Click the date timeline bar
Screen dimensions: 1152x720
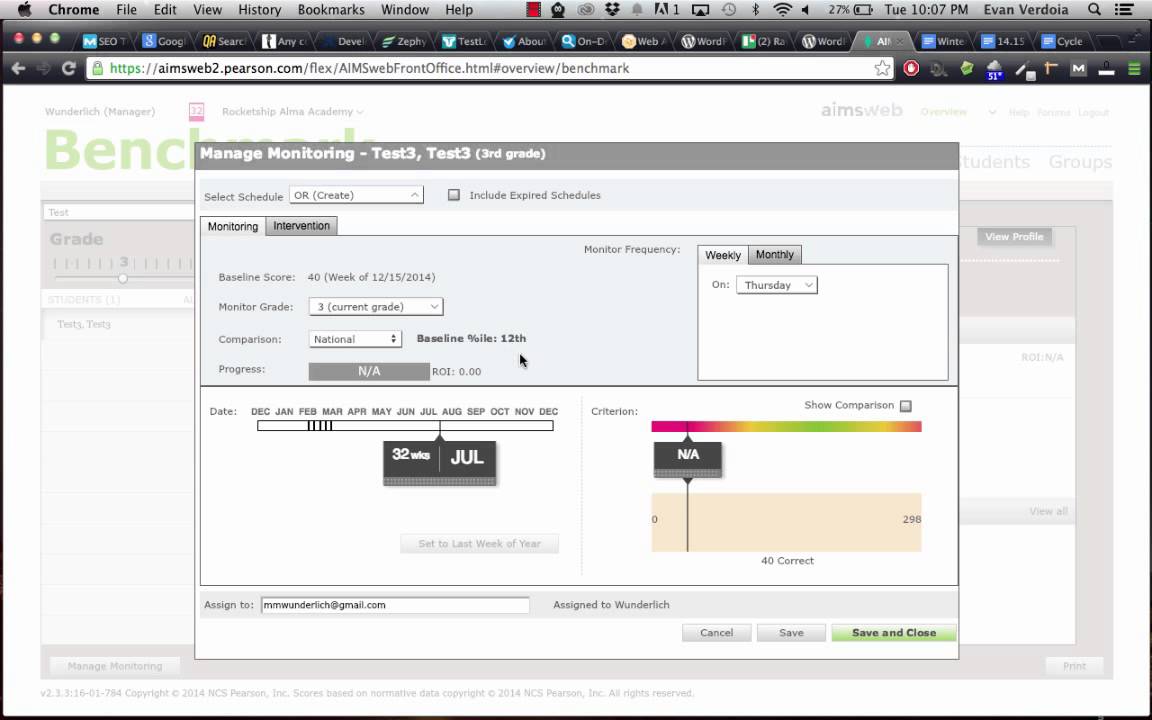click(405, 425)
